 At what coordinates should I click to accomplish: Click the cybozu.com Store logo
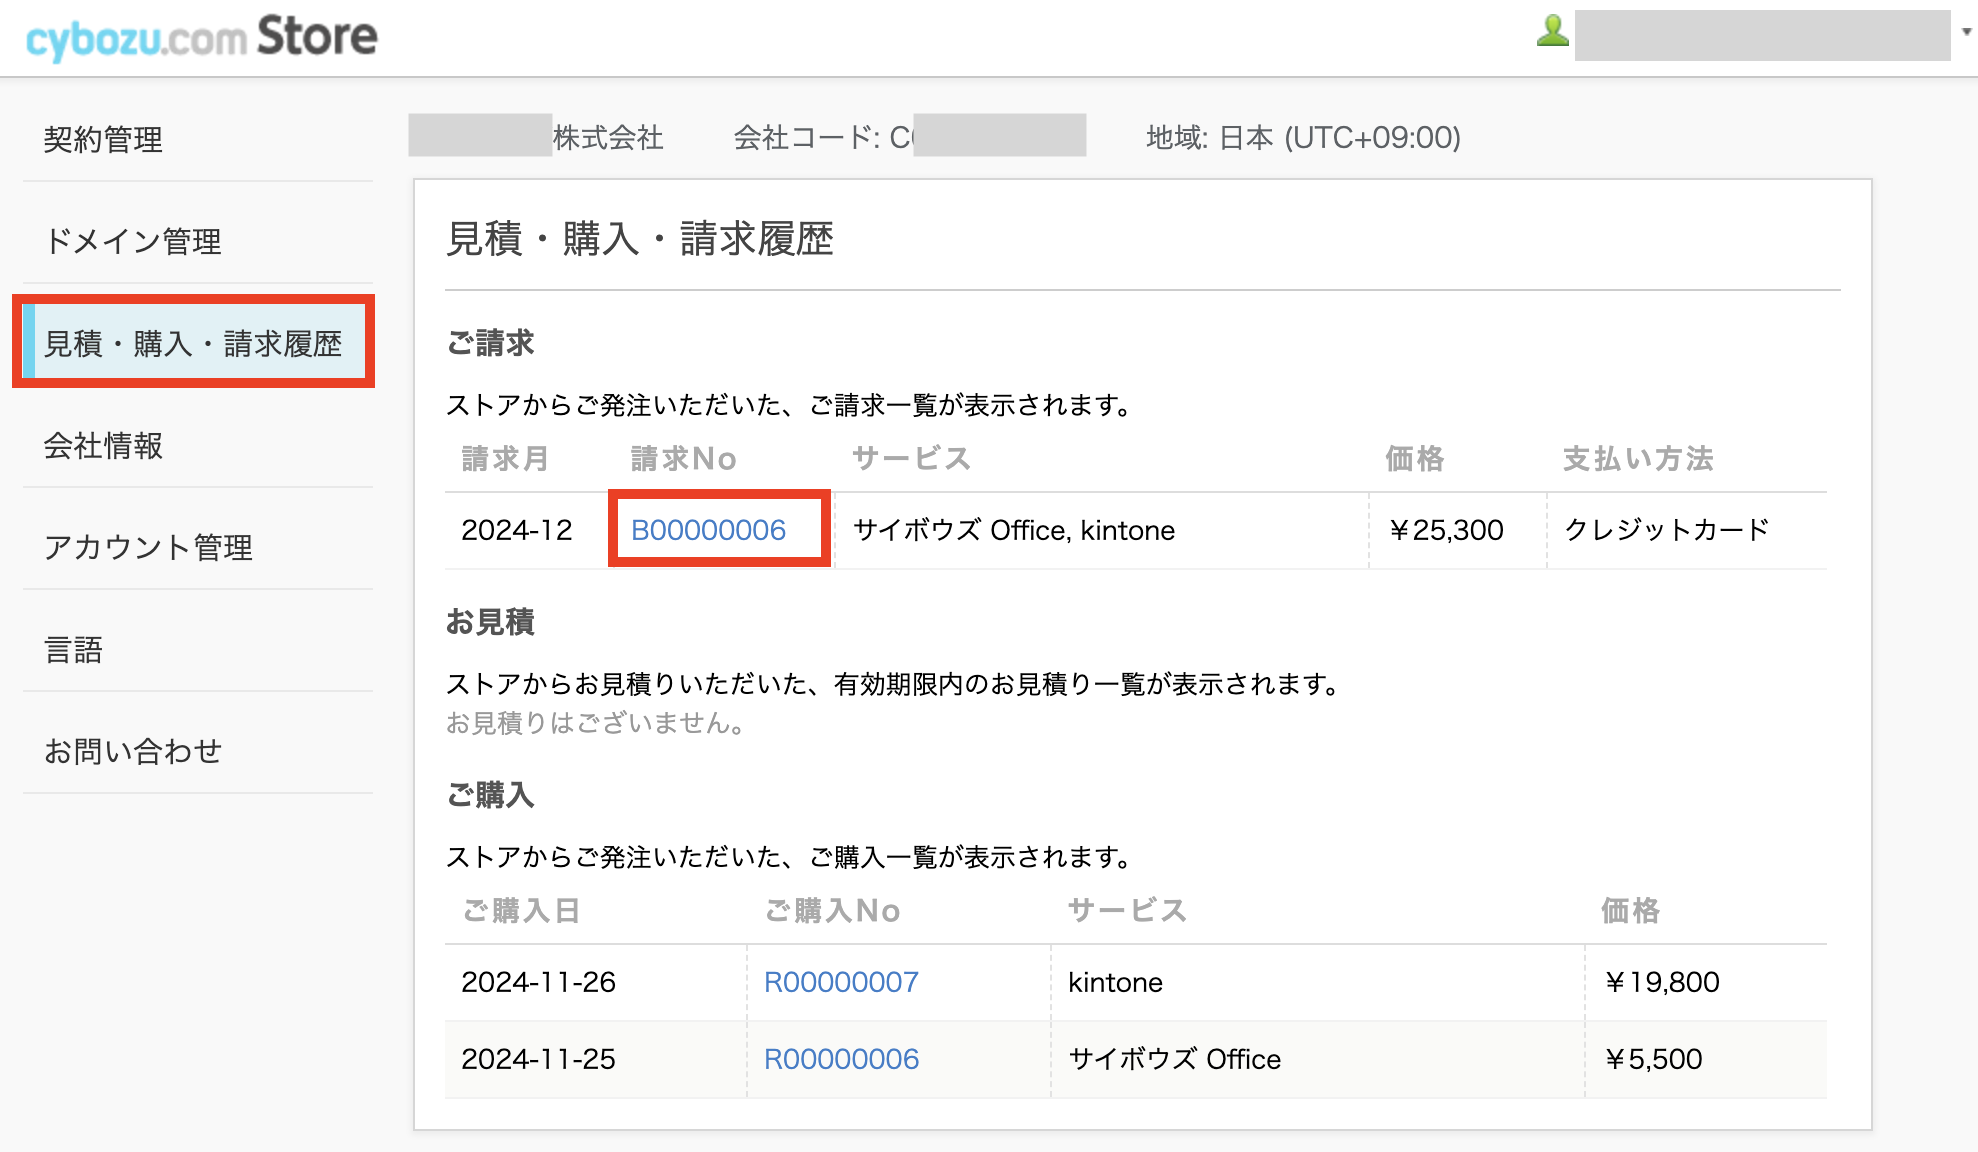pyautogui.click(x=201, y=38)
